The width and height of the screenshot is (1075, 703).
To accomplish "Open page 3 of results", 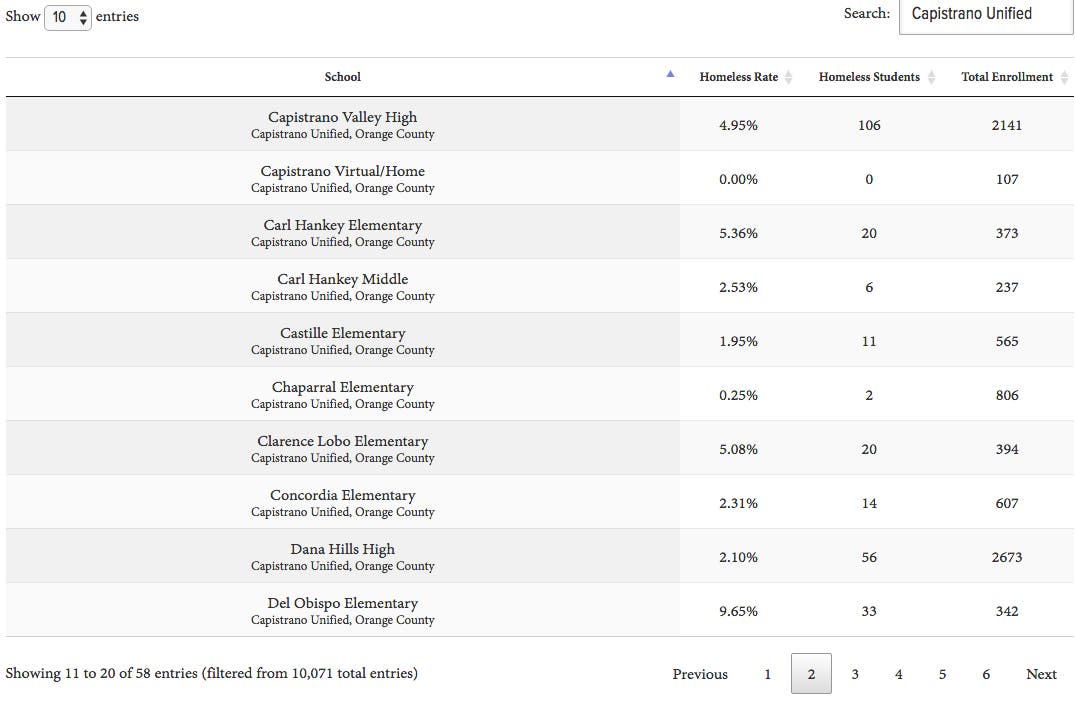I will coord(855,674).
